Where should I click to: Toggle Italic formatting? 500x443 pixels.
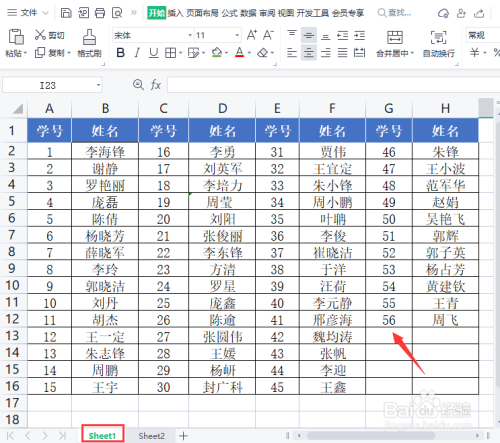(x=137, y=53)
